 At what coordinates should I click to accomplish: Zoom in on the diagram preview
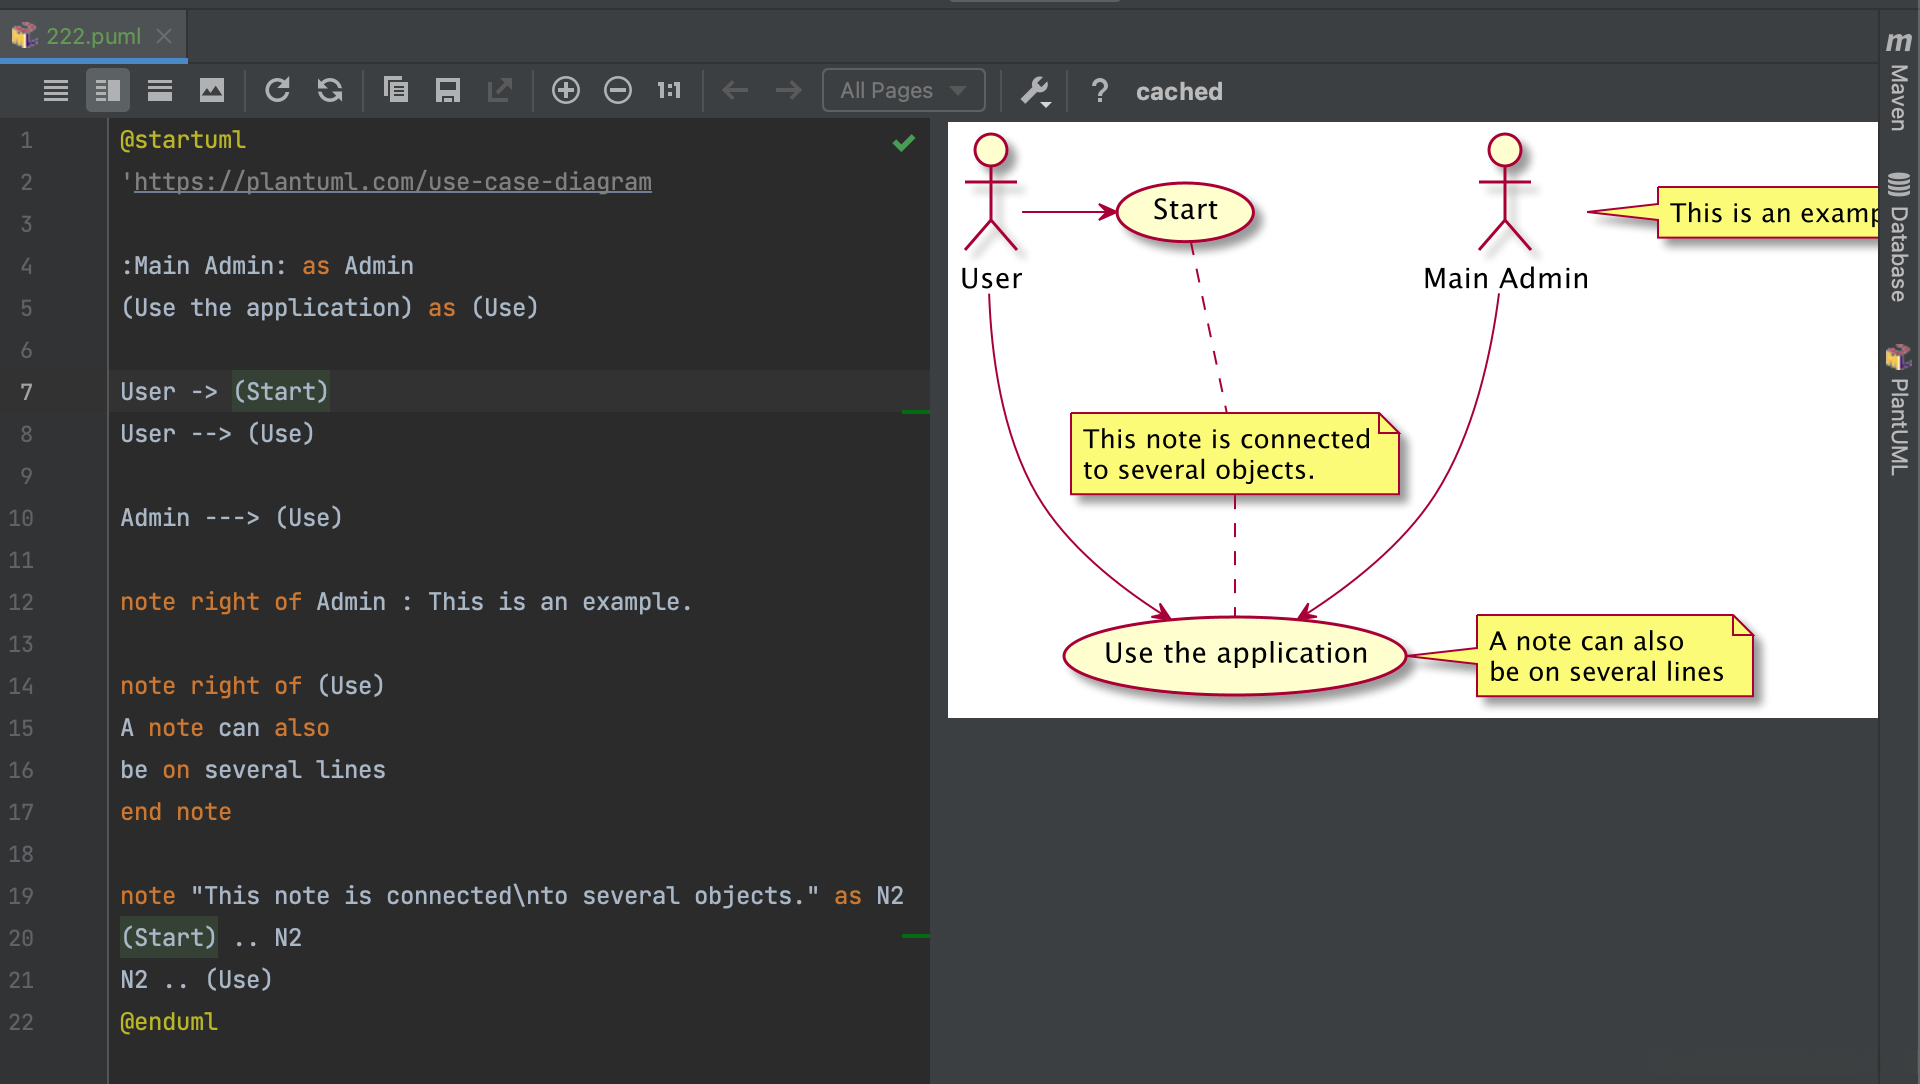(x=566, y=91)
